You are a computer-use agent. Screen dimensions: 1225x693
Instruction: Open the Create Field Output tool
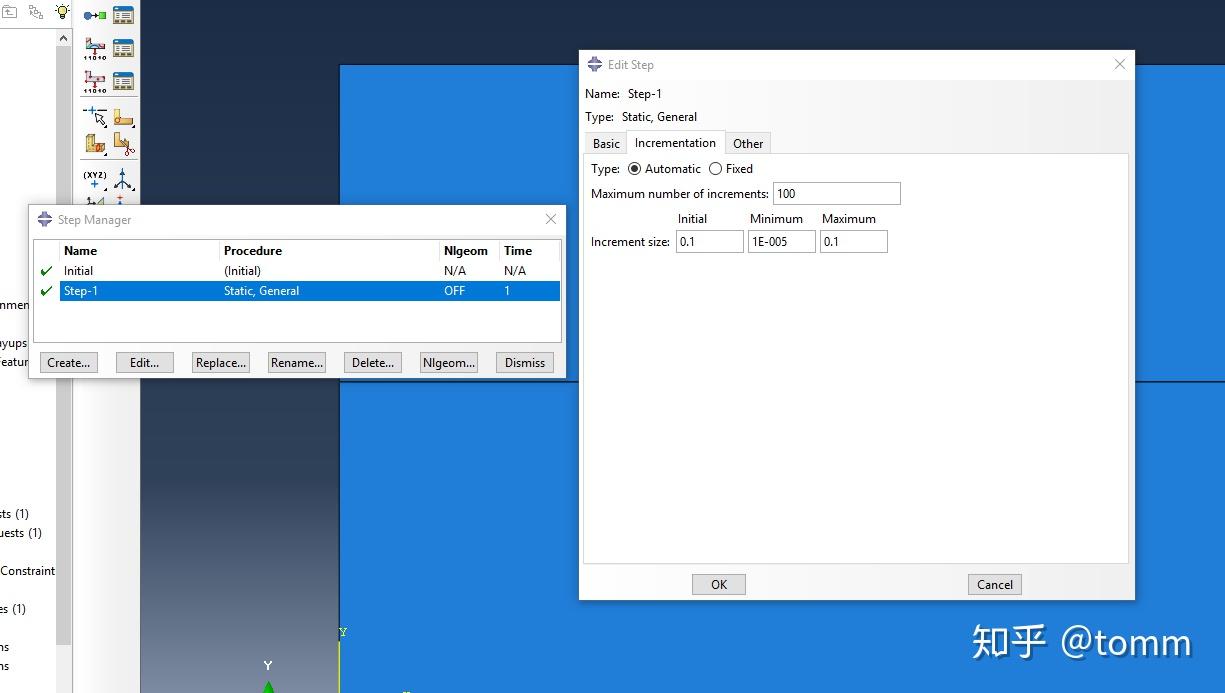(96, 48)
